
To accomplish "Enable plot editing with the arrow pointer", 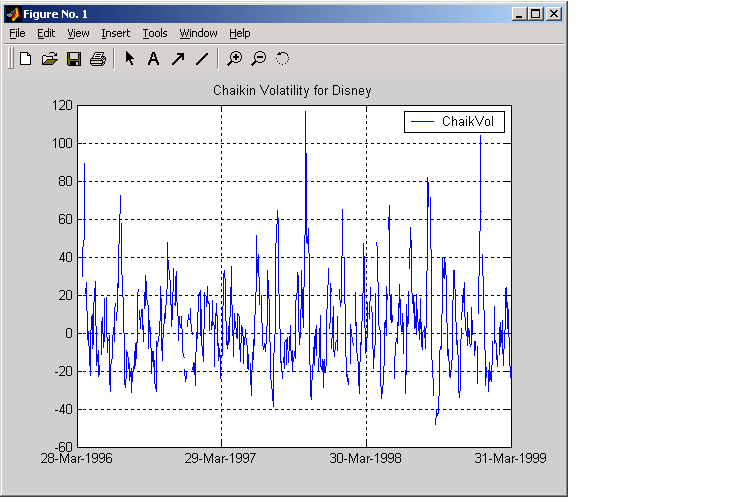I will click(129, 59).
